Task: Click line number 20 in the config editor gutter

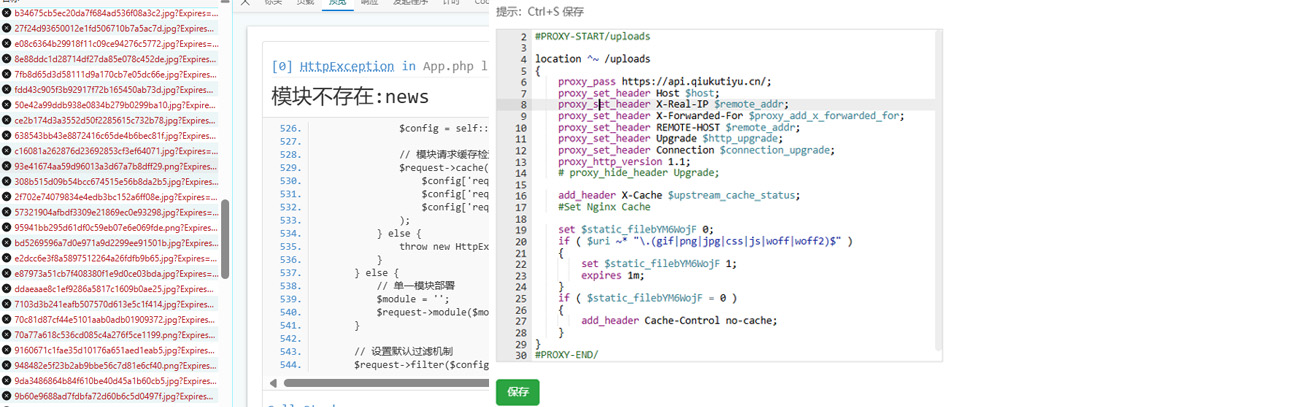Action: point(521,241)
